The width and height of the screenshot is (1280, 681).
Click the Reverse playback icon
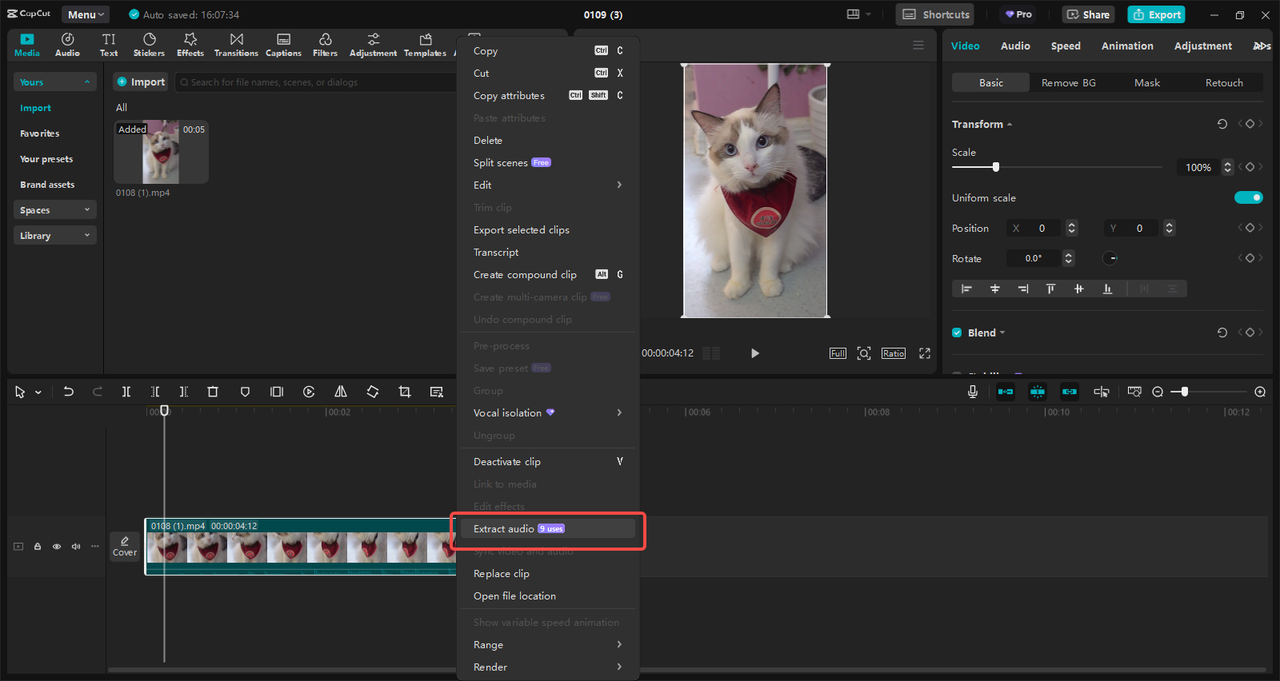(x=309, y=392)
